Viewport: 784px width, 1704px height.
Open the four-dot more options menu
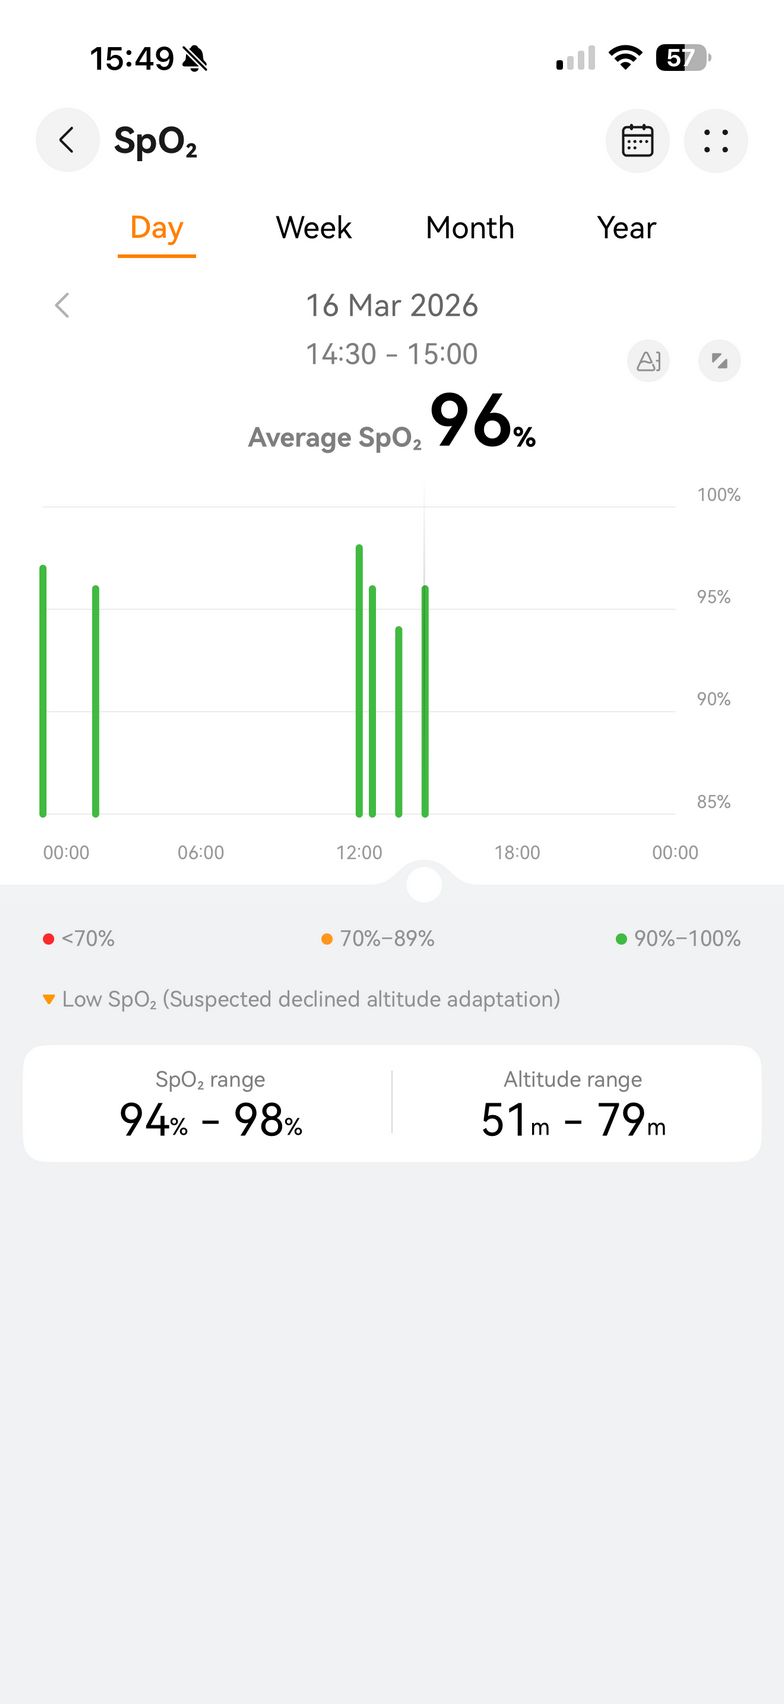(716, 141)
